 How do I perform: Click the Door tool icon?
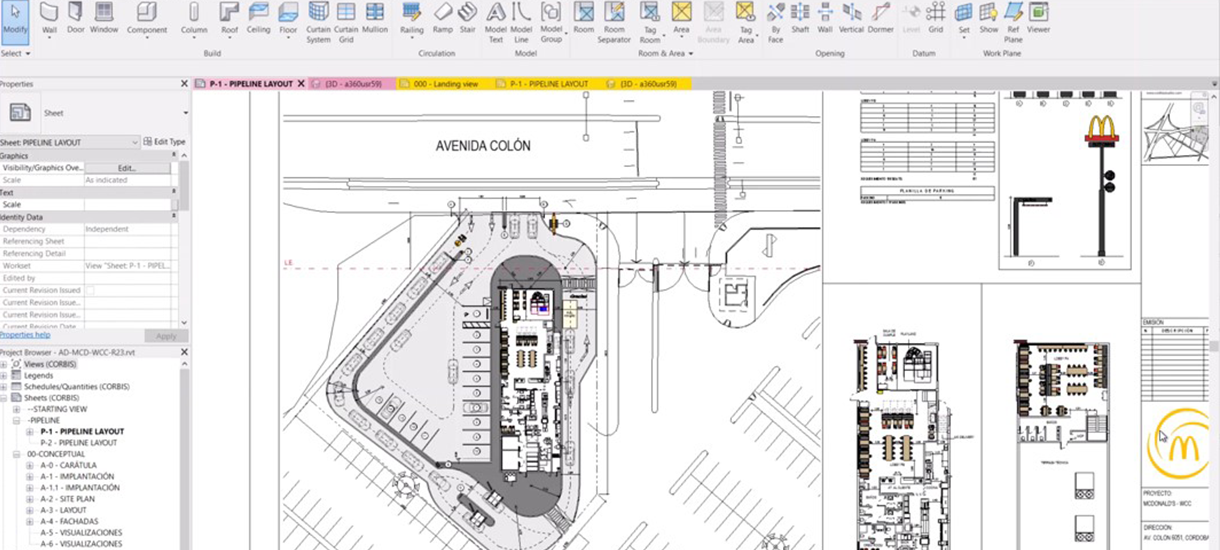[x=76, y=17]
